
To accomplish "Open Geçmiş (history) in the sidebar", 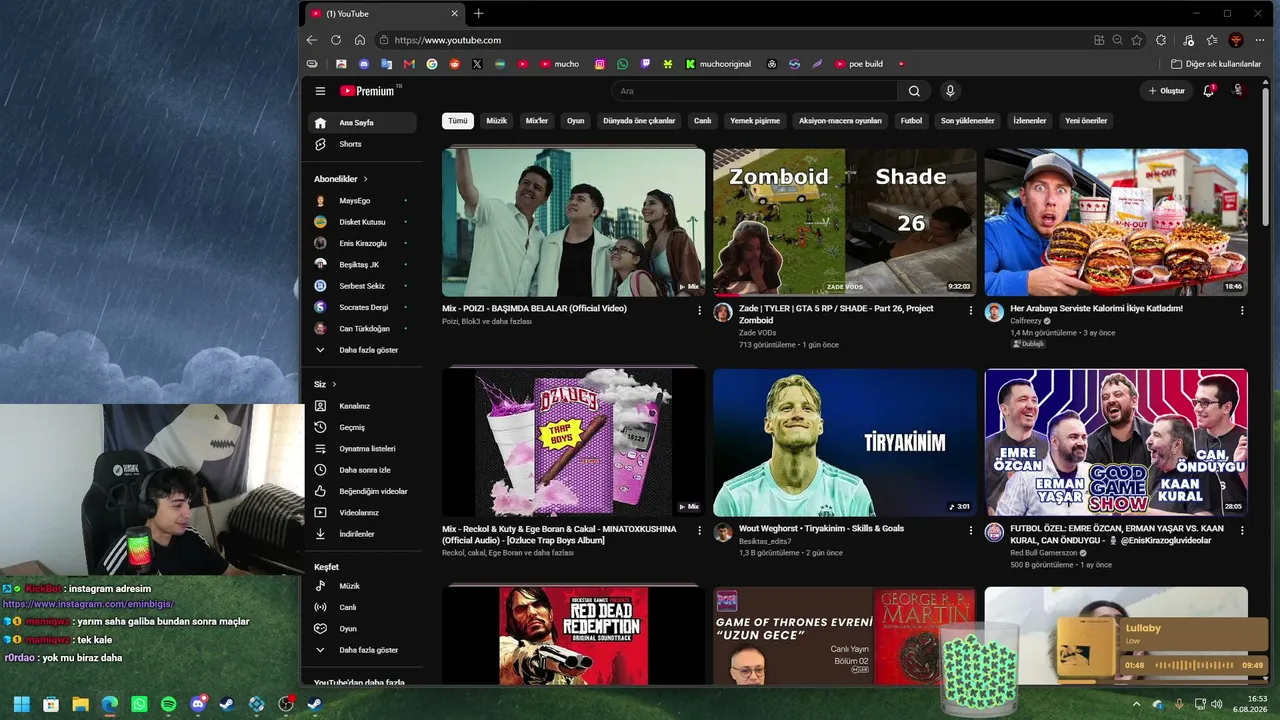I will [x=363, y=427].
